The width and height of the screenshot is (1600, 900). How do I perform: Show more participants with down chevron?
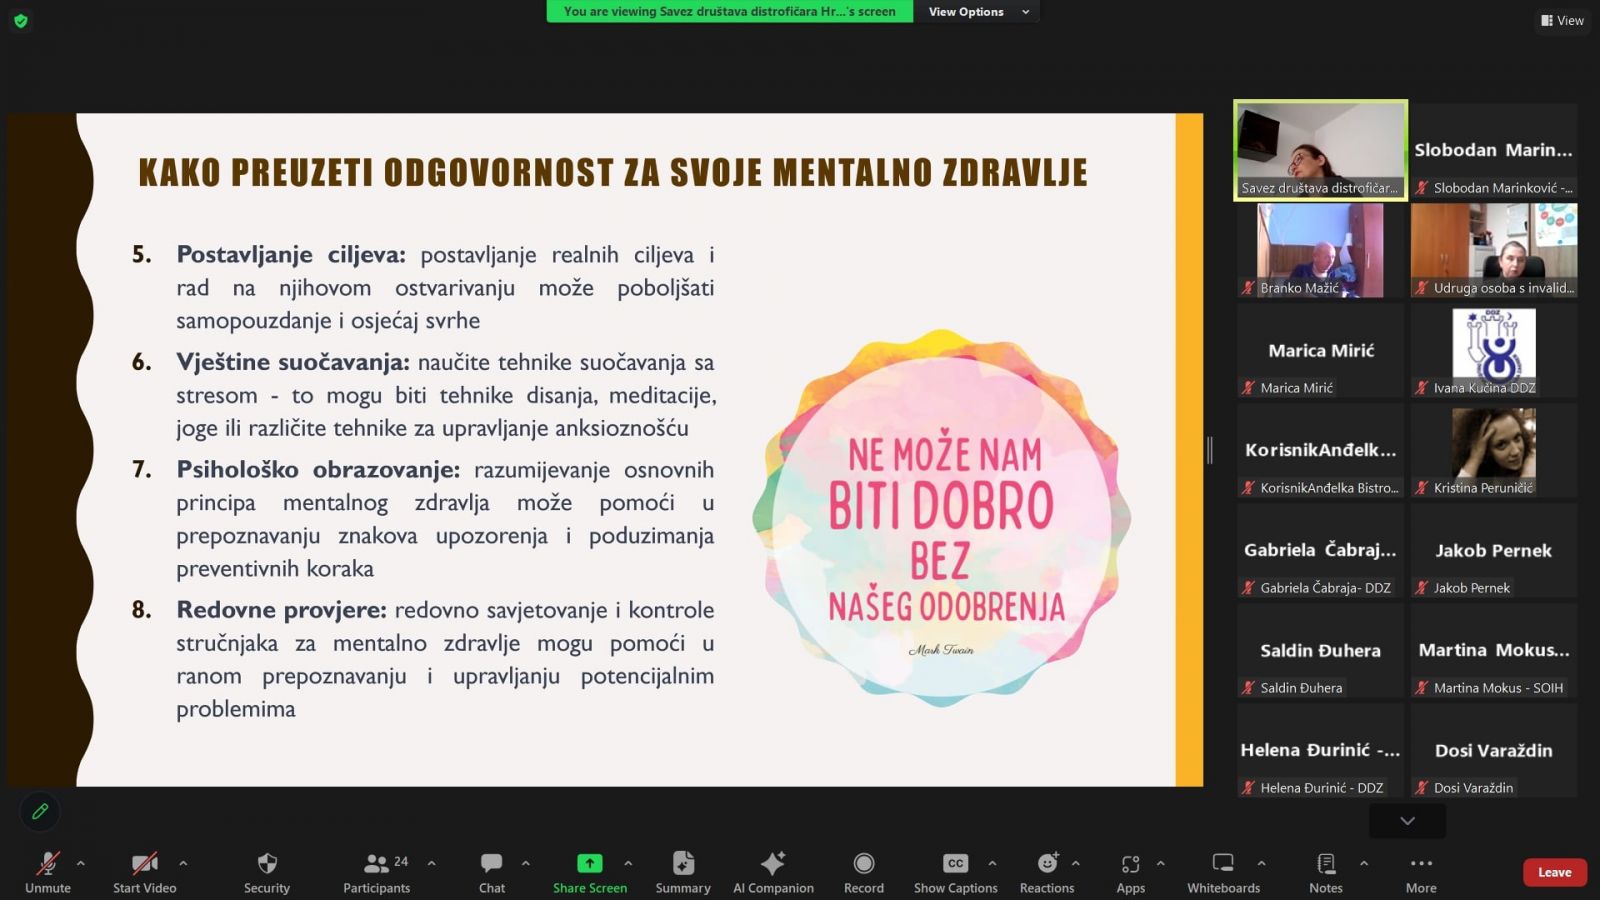tap(1407, 821)
